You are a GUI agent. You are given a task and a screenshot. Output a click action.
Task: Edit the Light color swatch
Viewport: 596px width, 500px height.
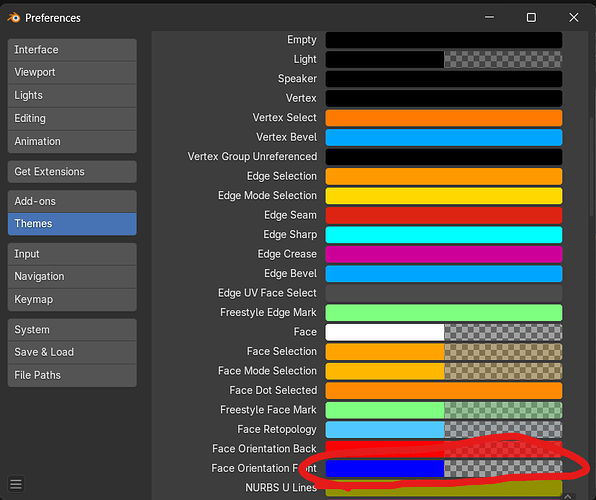pyautogui.click(x=444, y=59)
